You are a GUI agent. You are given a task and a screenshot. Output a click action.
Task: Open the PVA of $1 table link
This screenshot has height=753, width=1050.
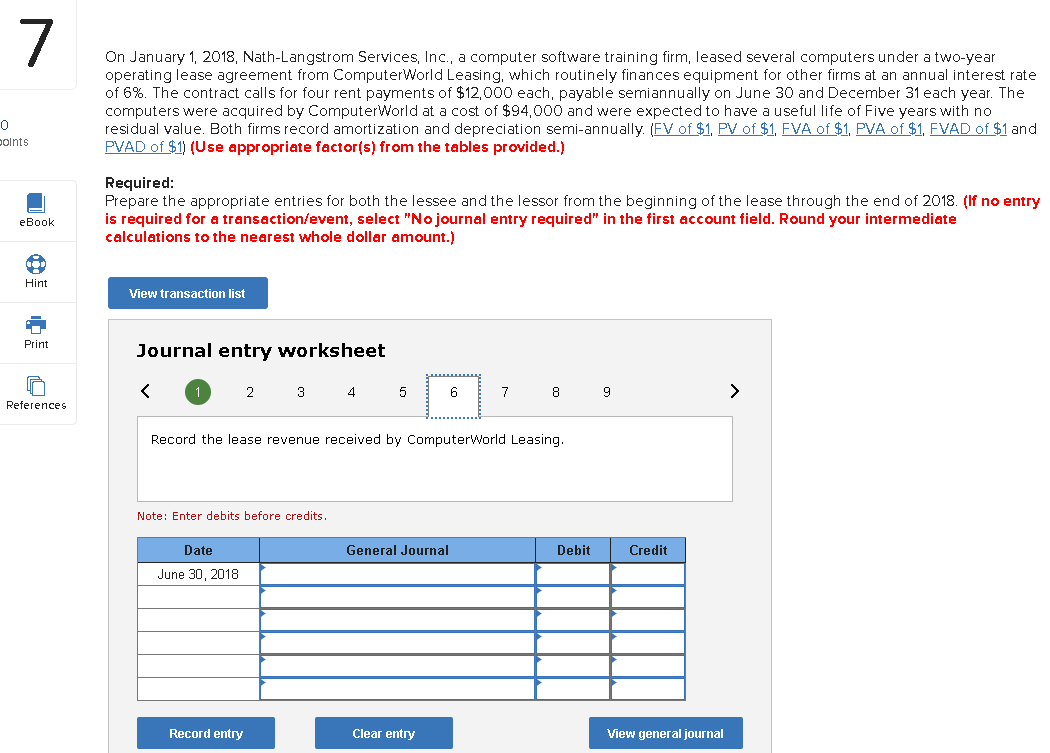pos(889,129)
